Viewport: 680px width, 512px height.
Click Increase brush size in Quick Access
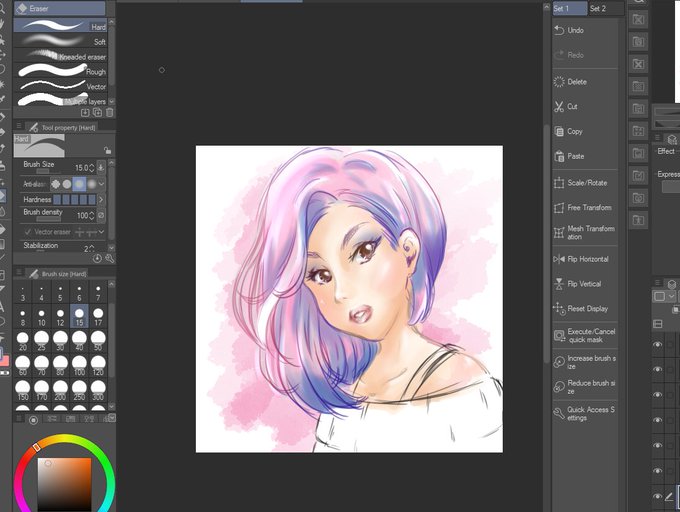point(585,362)
